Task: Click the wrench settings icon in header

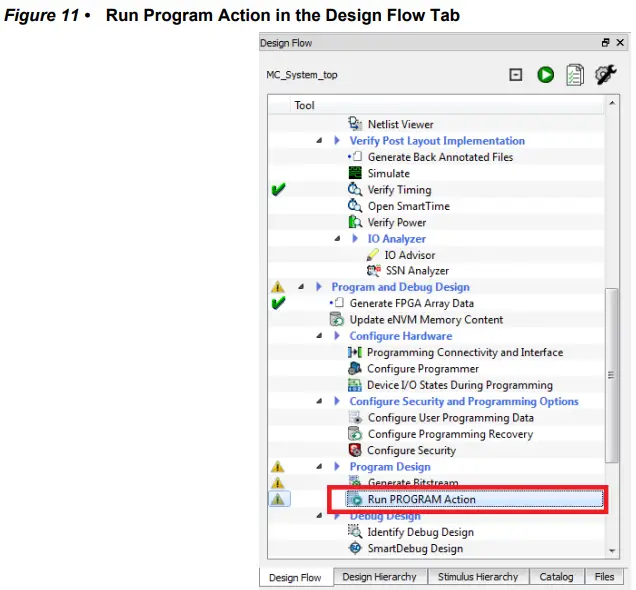Action: [x=605, y=75]
